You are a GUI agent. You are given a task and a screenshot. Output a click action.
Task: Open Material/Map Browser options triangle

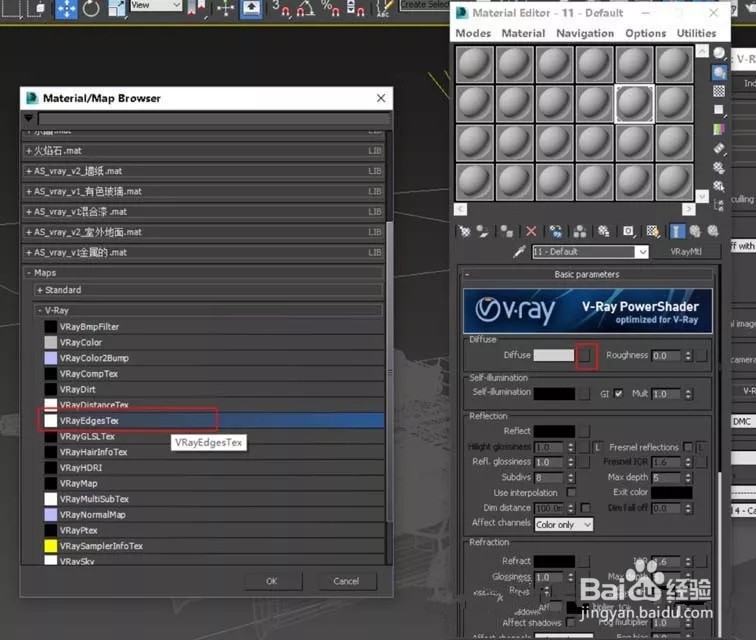28,118
